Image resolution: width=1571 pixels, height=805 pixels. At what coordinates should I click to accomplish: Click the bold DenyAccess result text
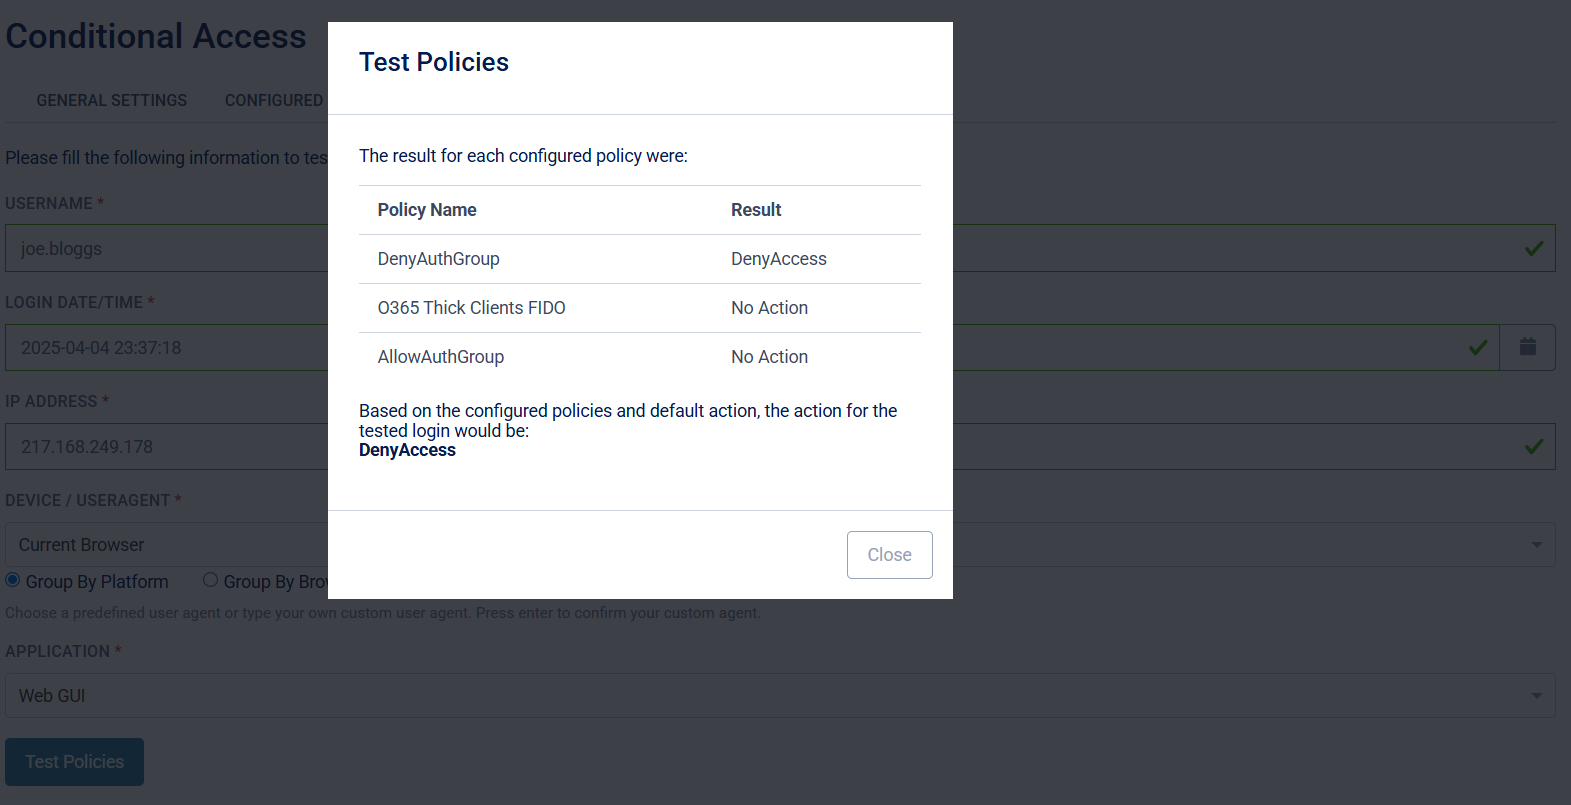point(407,449)
